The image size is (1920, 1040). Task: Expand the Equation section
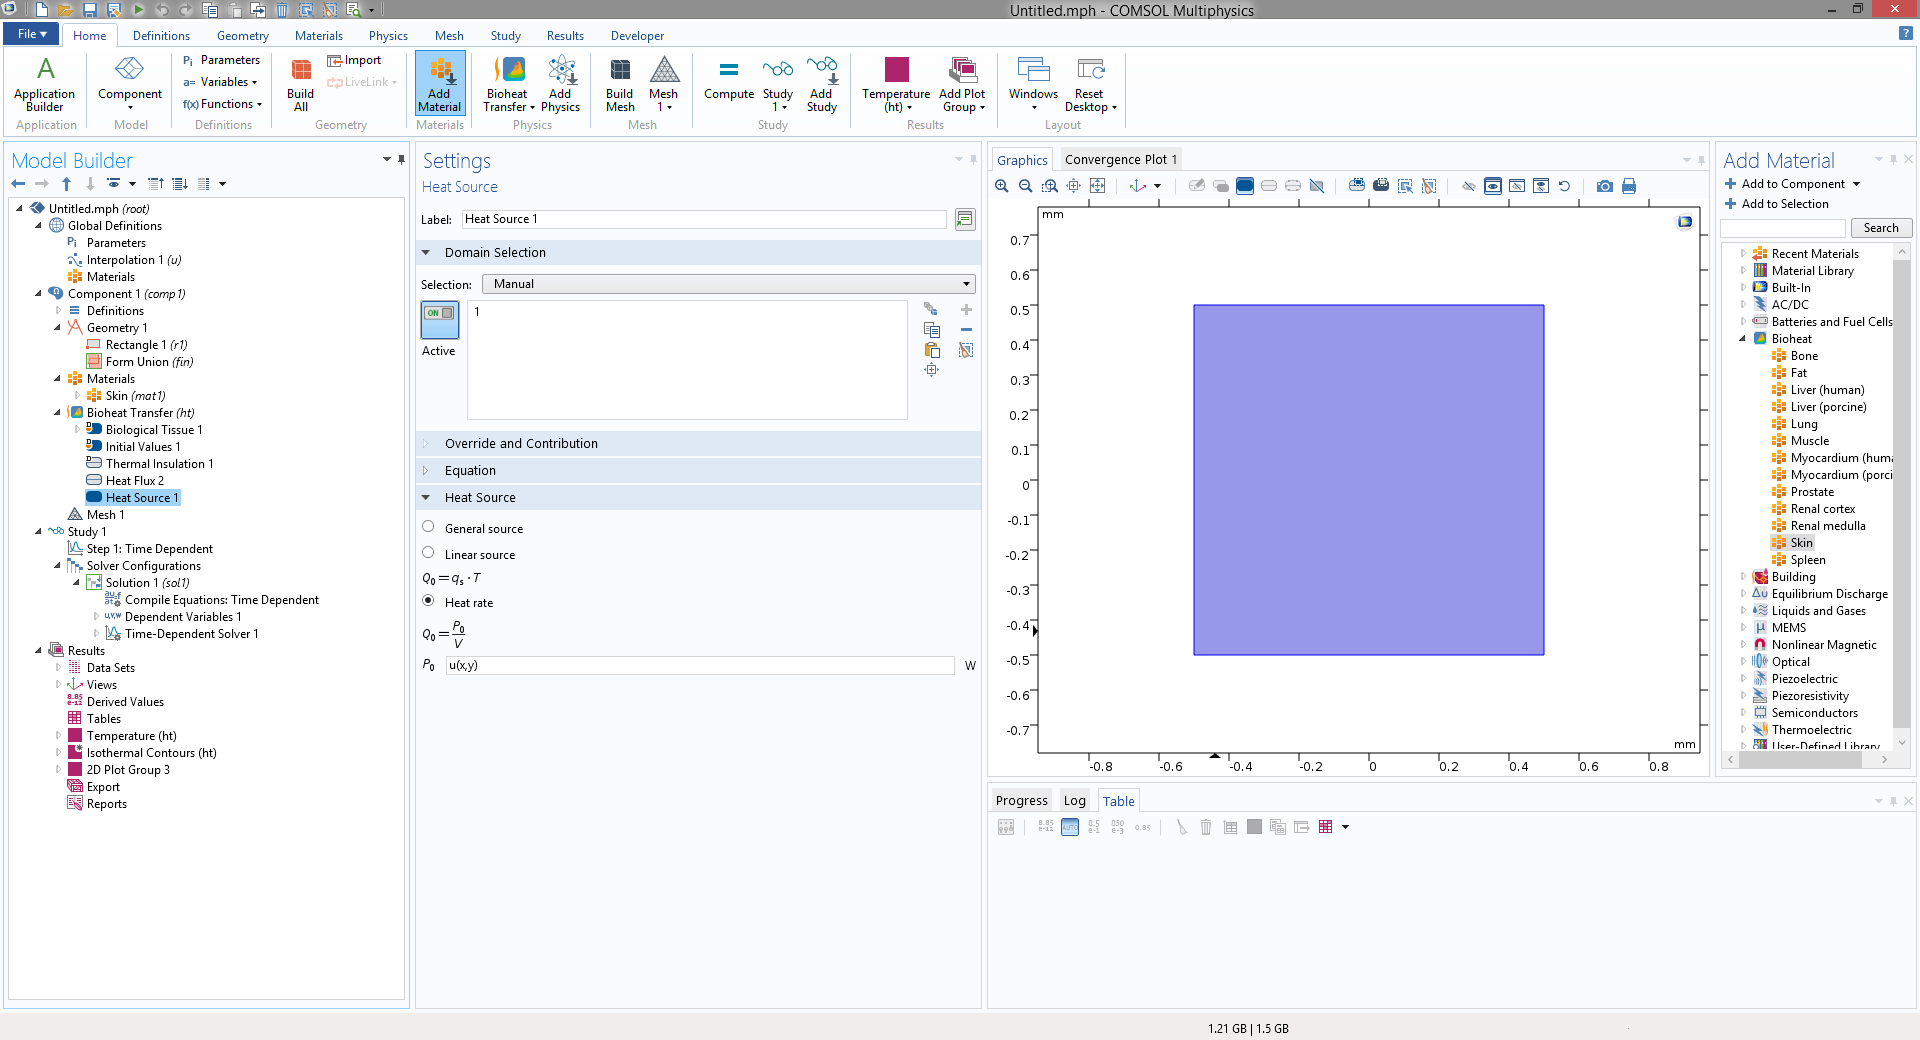pos(470,471)
